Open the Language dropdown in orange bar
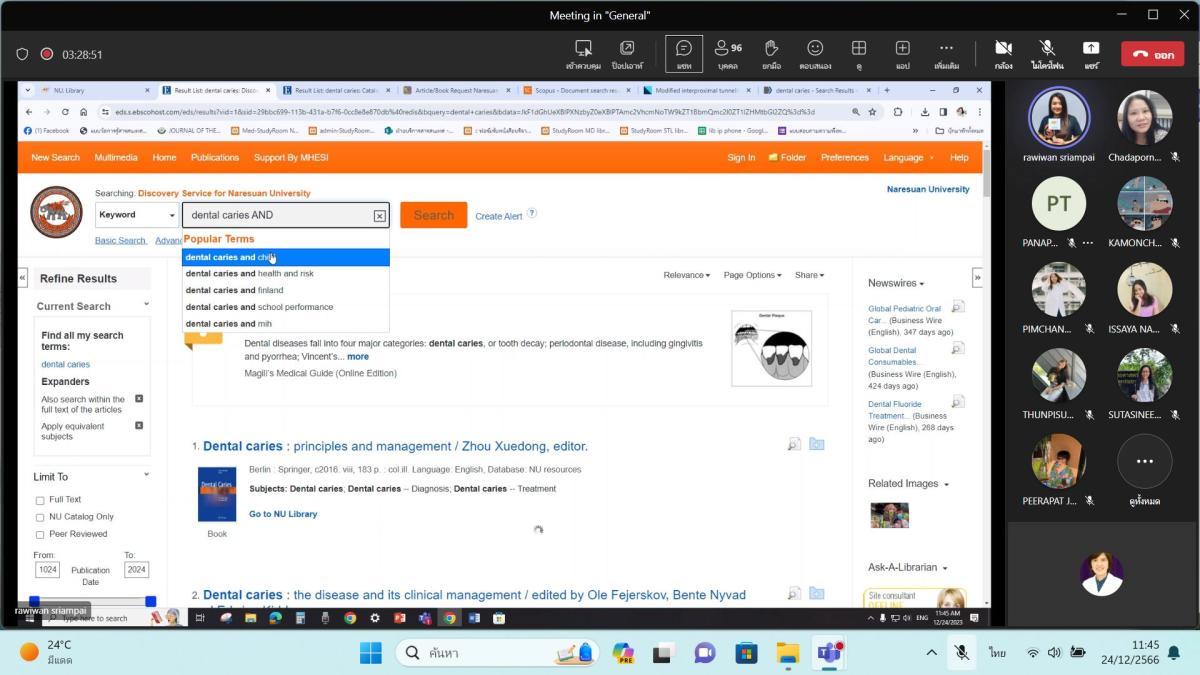Screen dimensions: 1200x675 click(x=908, y=157)
